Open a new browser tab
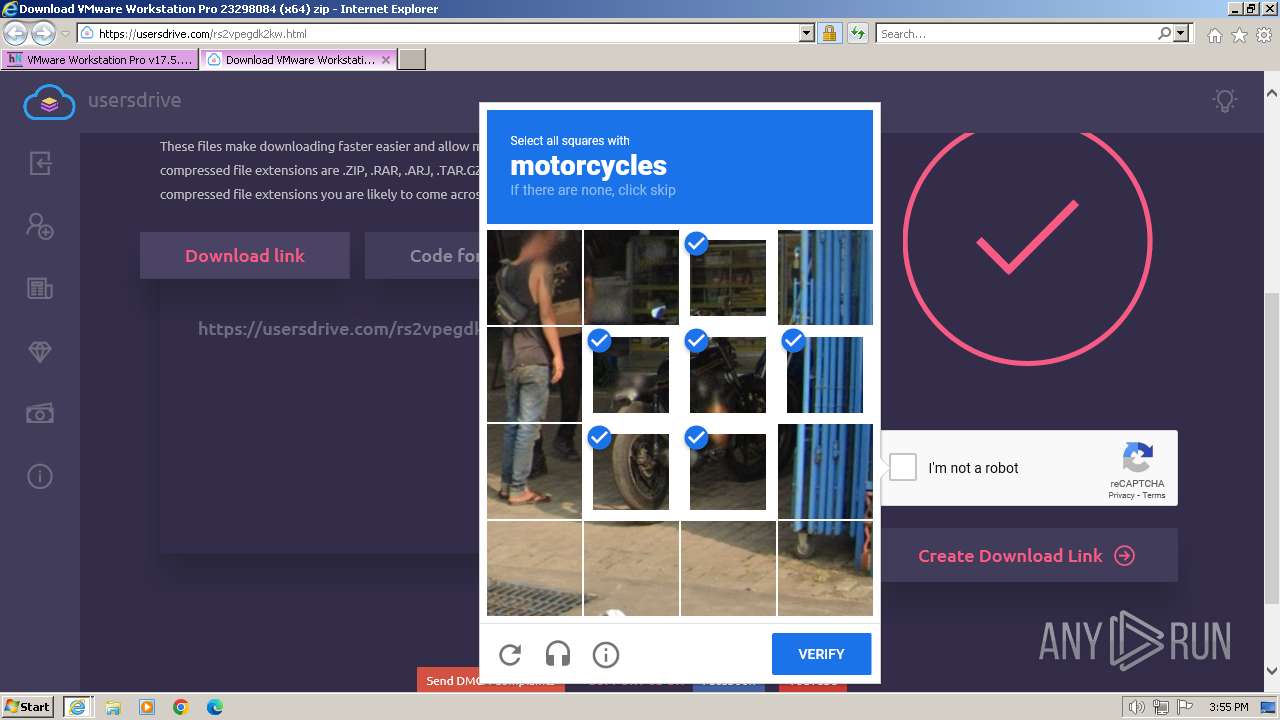The height and width of the screenshot is (720, 1280). pos(412,60)
